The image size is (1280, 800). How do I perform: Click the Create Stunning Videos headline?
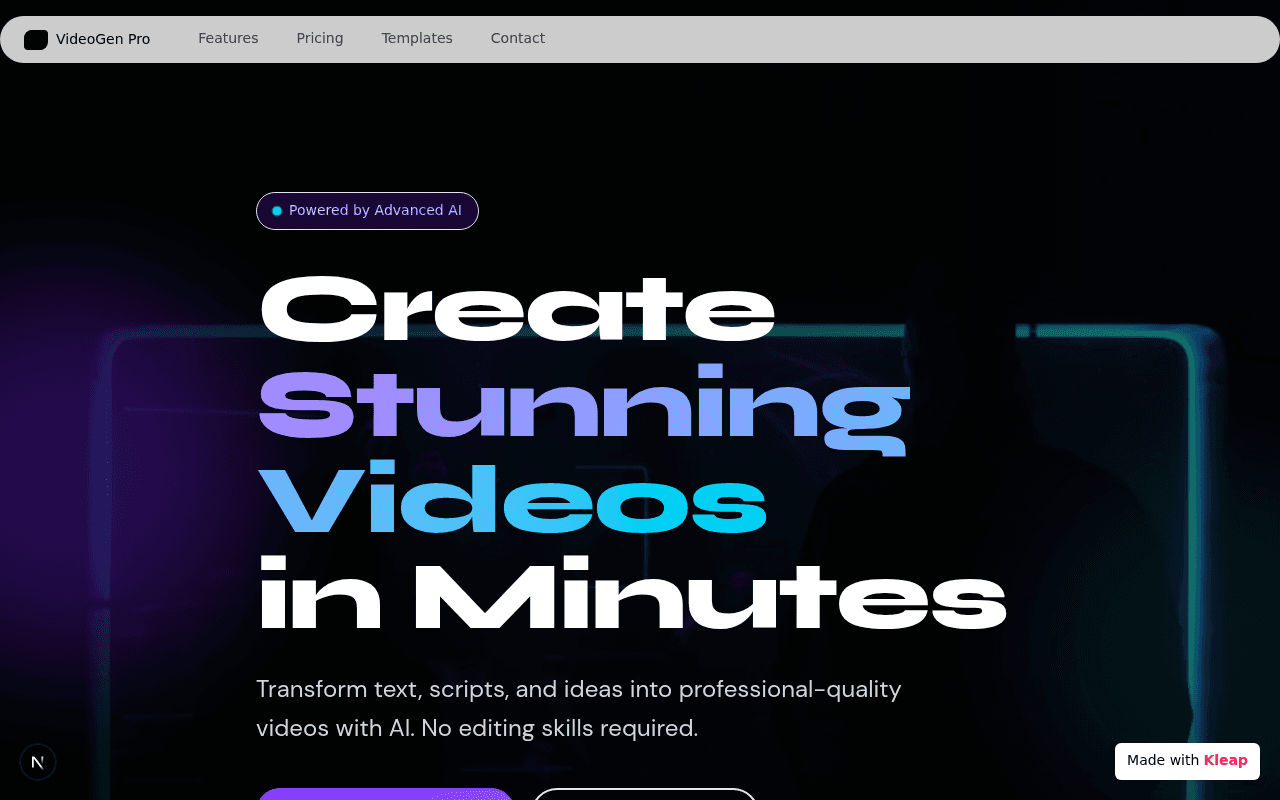point(632,451)
